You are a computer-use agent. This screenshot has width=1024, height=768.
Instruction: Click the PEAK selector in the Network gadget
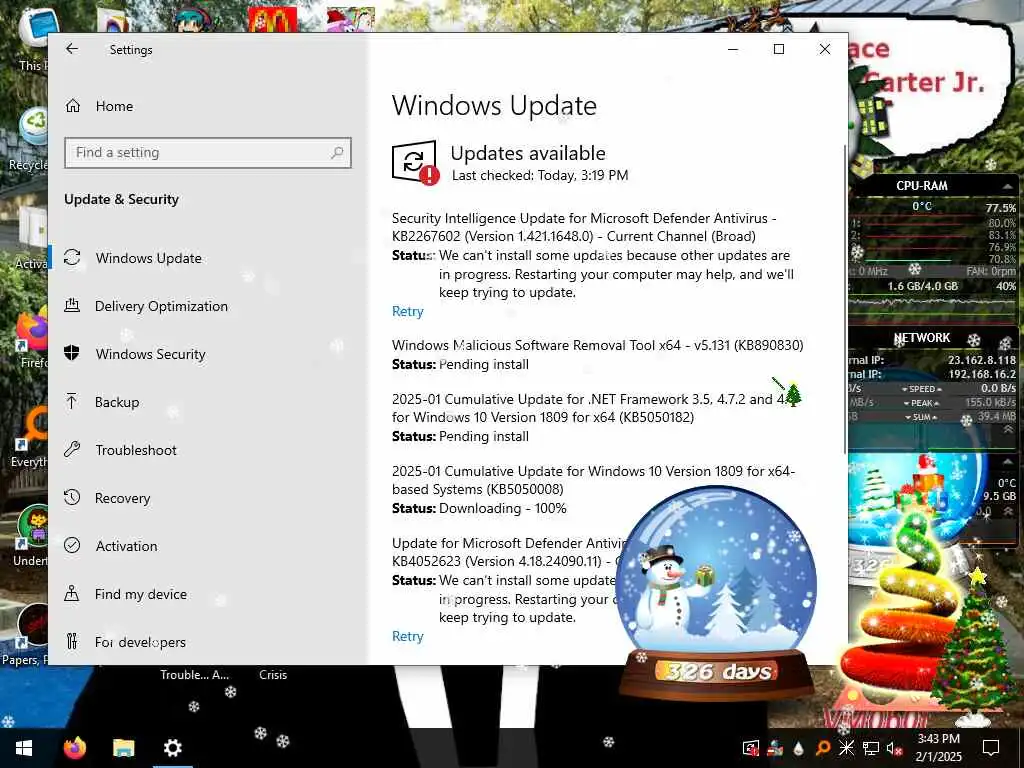[x=921, y=403]
